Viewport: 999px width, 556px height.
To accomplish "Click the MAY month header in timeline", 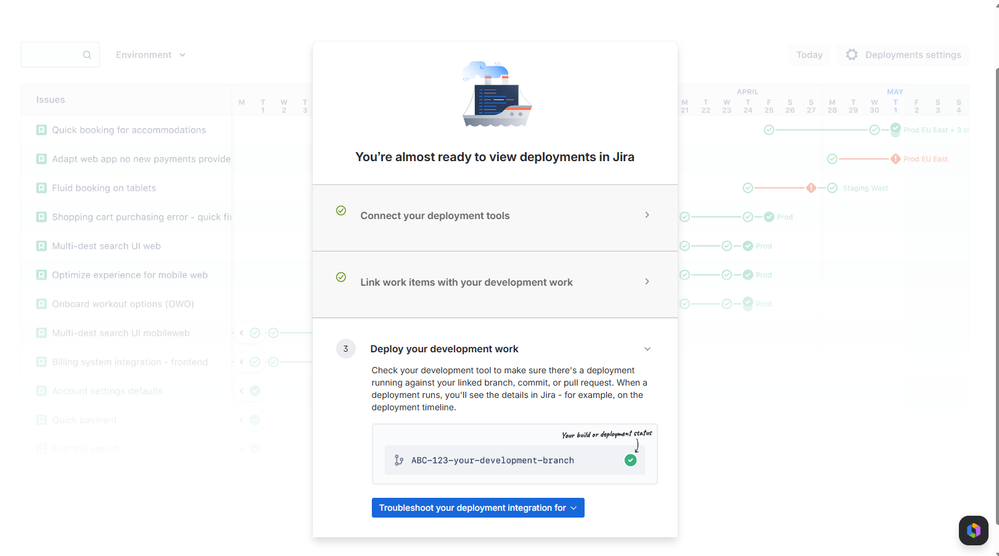I will 895,92.
